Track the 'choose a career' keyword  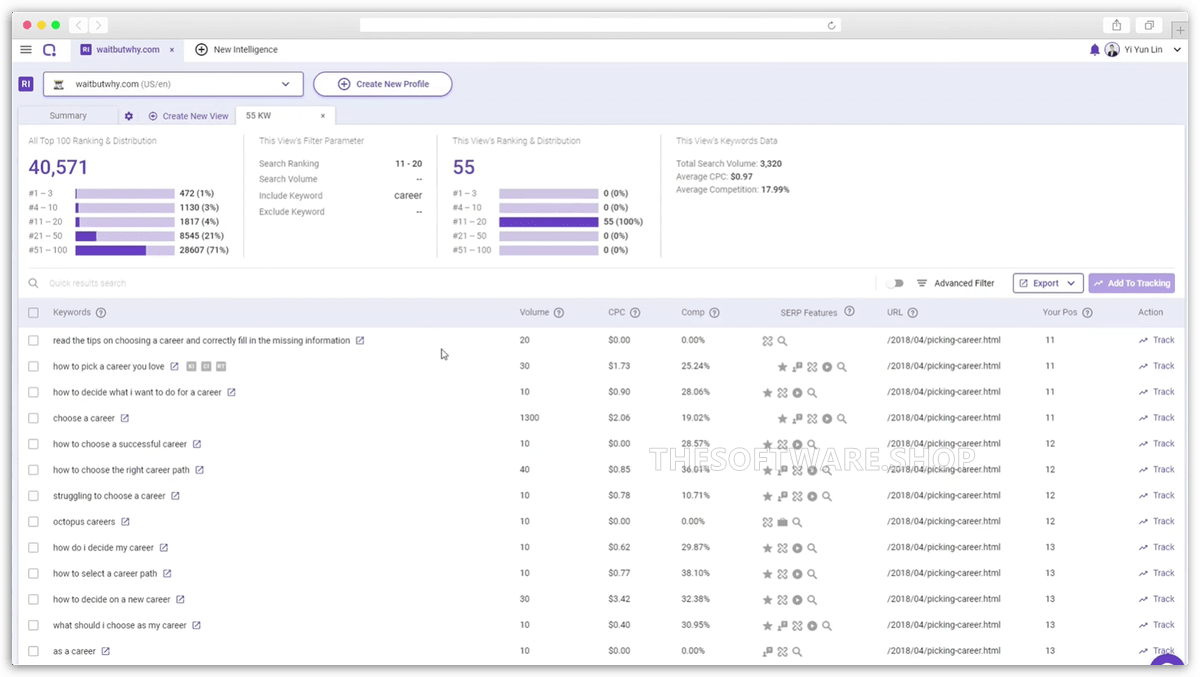pyautogui.click(x=1156, y=418)
